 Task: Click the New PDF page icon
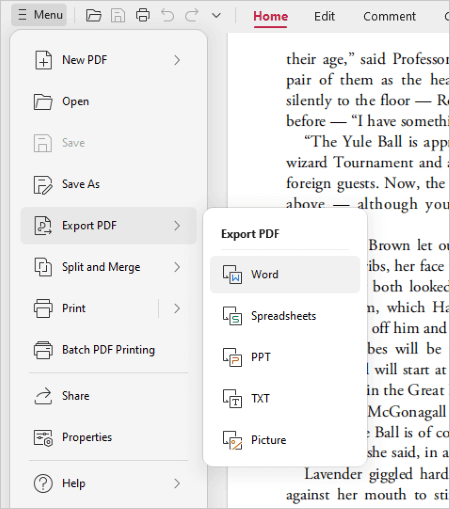[43, 60]
